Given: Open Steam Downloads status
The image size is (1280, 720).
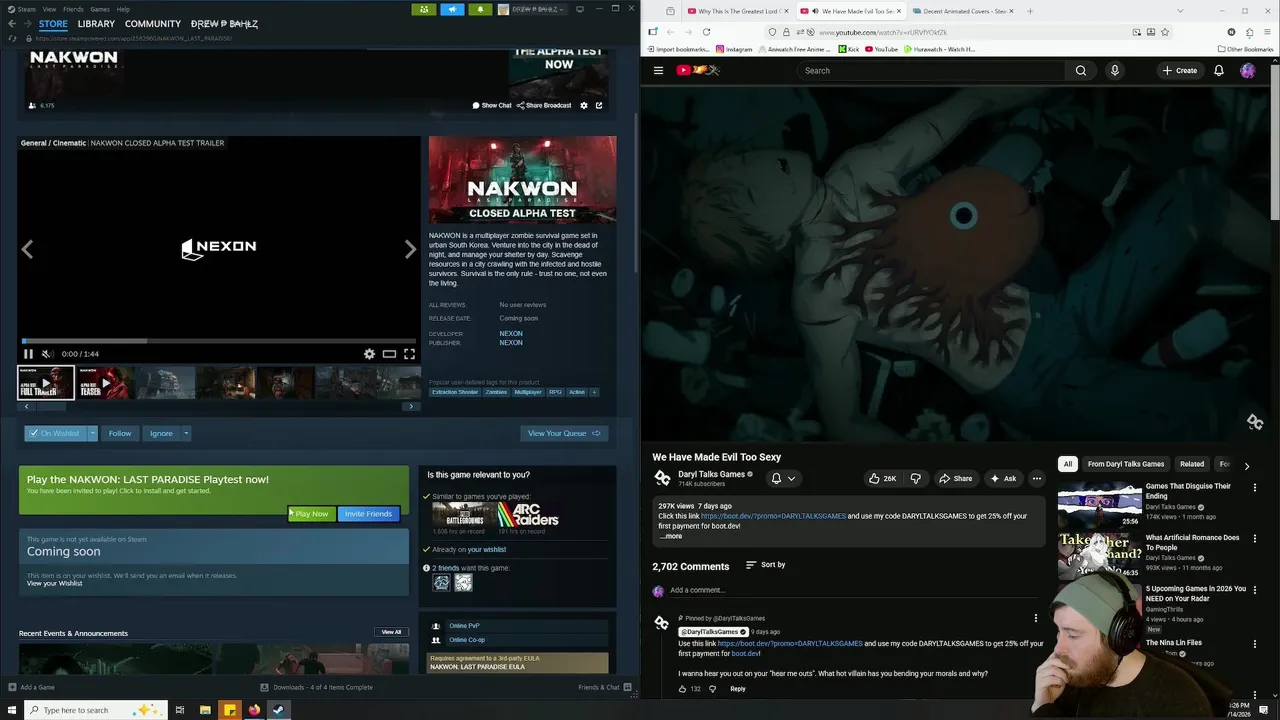Looking at the screenshot, I should click(x=316, y=687).
